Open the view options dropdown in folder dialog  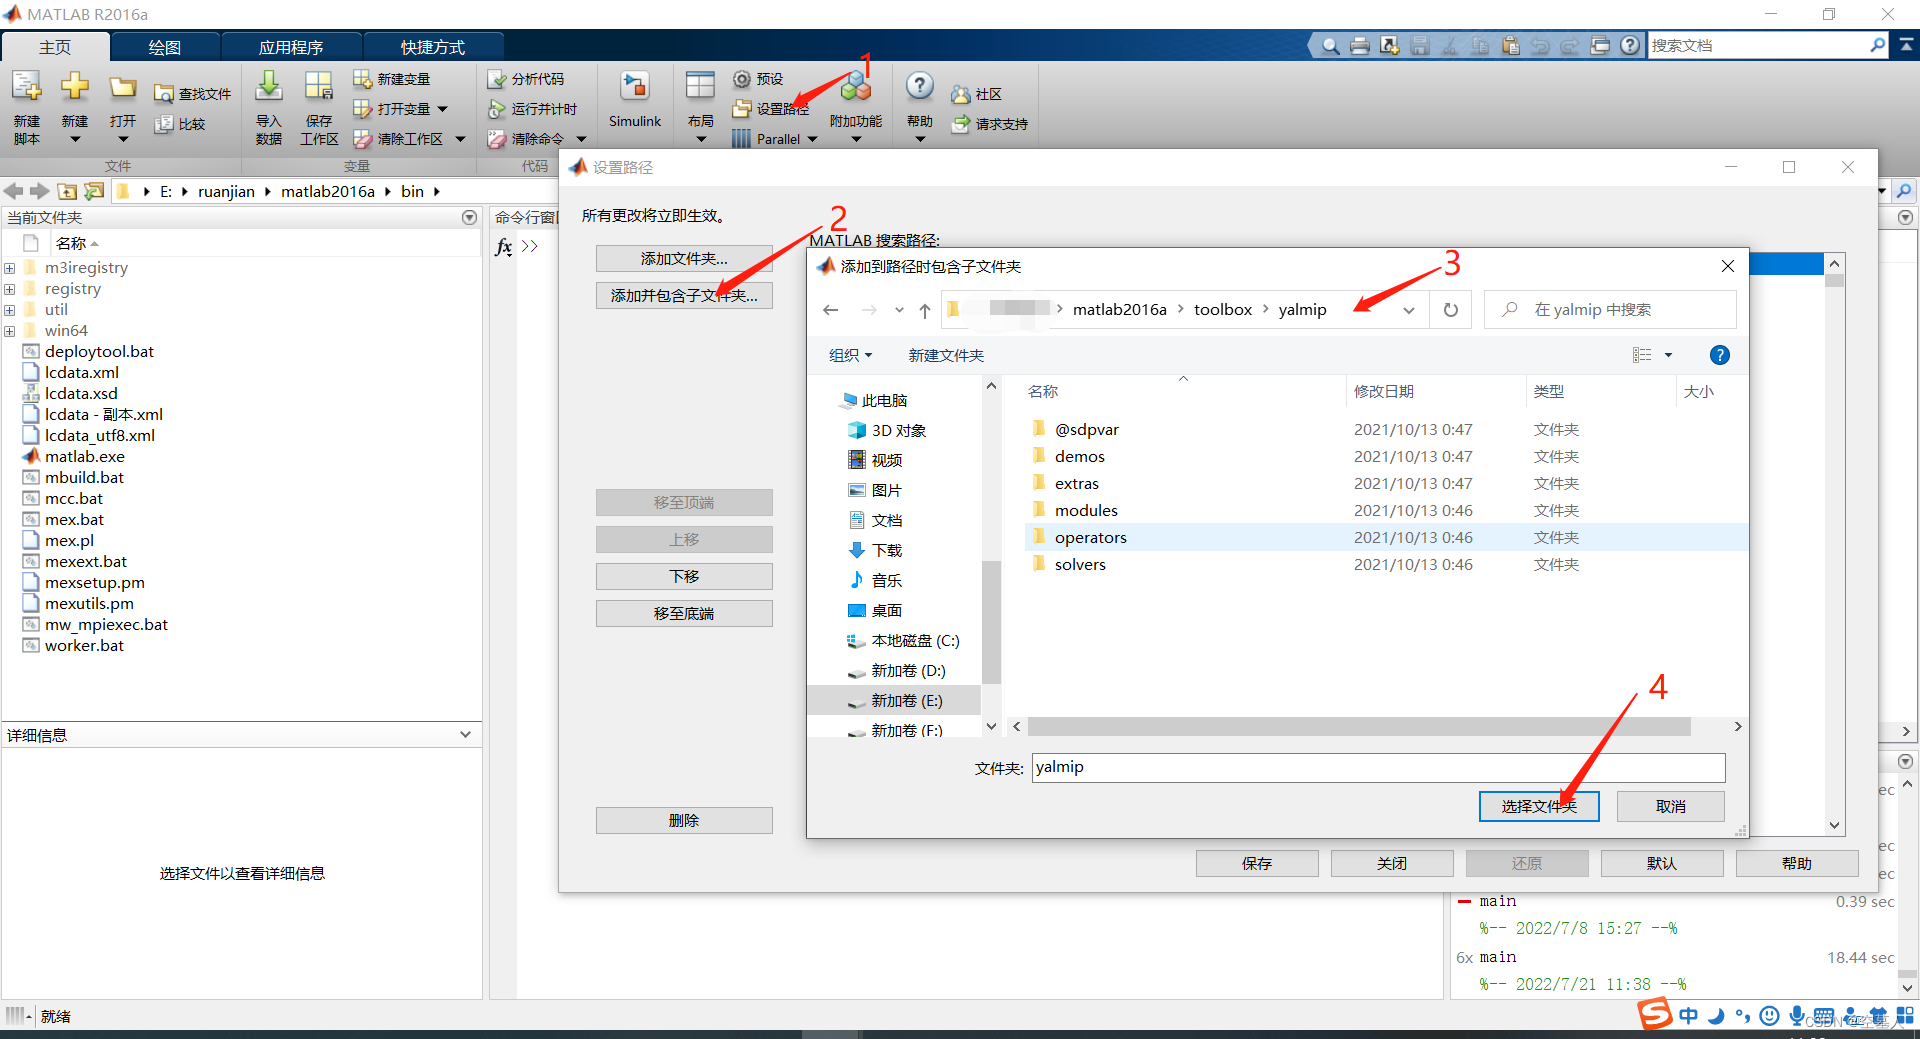tap(1668, 355)
